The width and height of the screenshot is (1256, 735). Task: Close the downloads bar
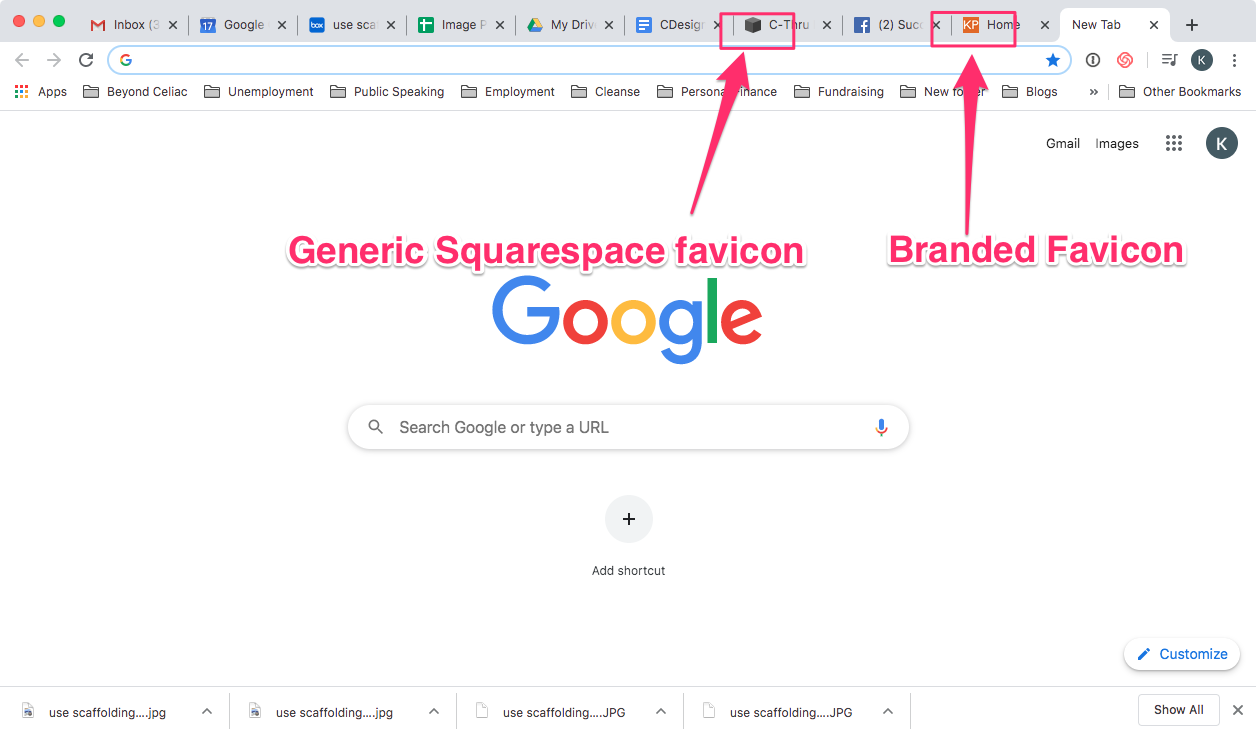pos(1237,710)
